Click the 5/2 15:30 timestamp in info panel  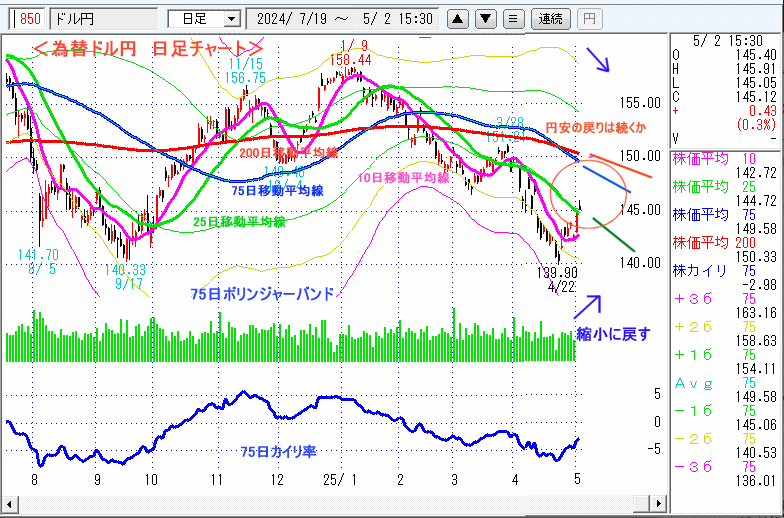tap(728, 40)
